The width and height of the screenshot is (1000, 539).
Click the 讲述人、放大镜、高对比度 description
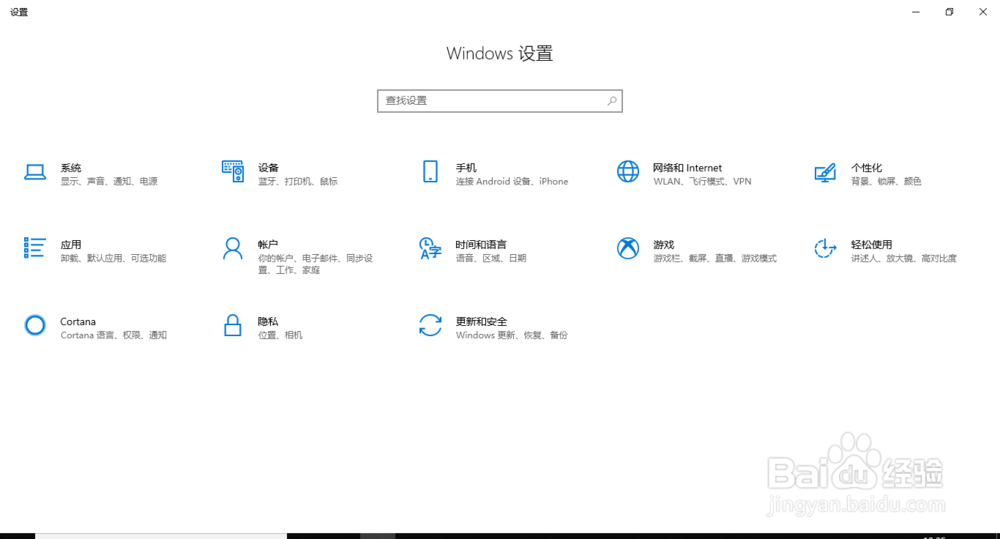coord(904,258)
